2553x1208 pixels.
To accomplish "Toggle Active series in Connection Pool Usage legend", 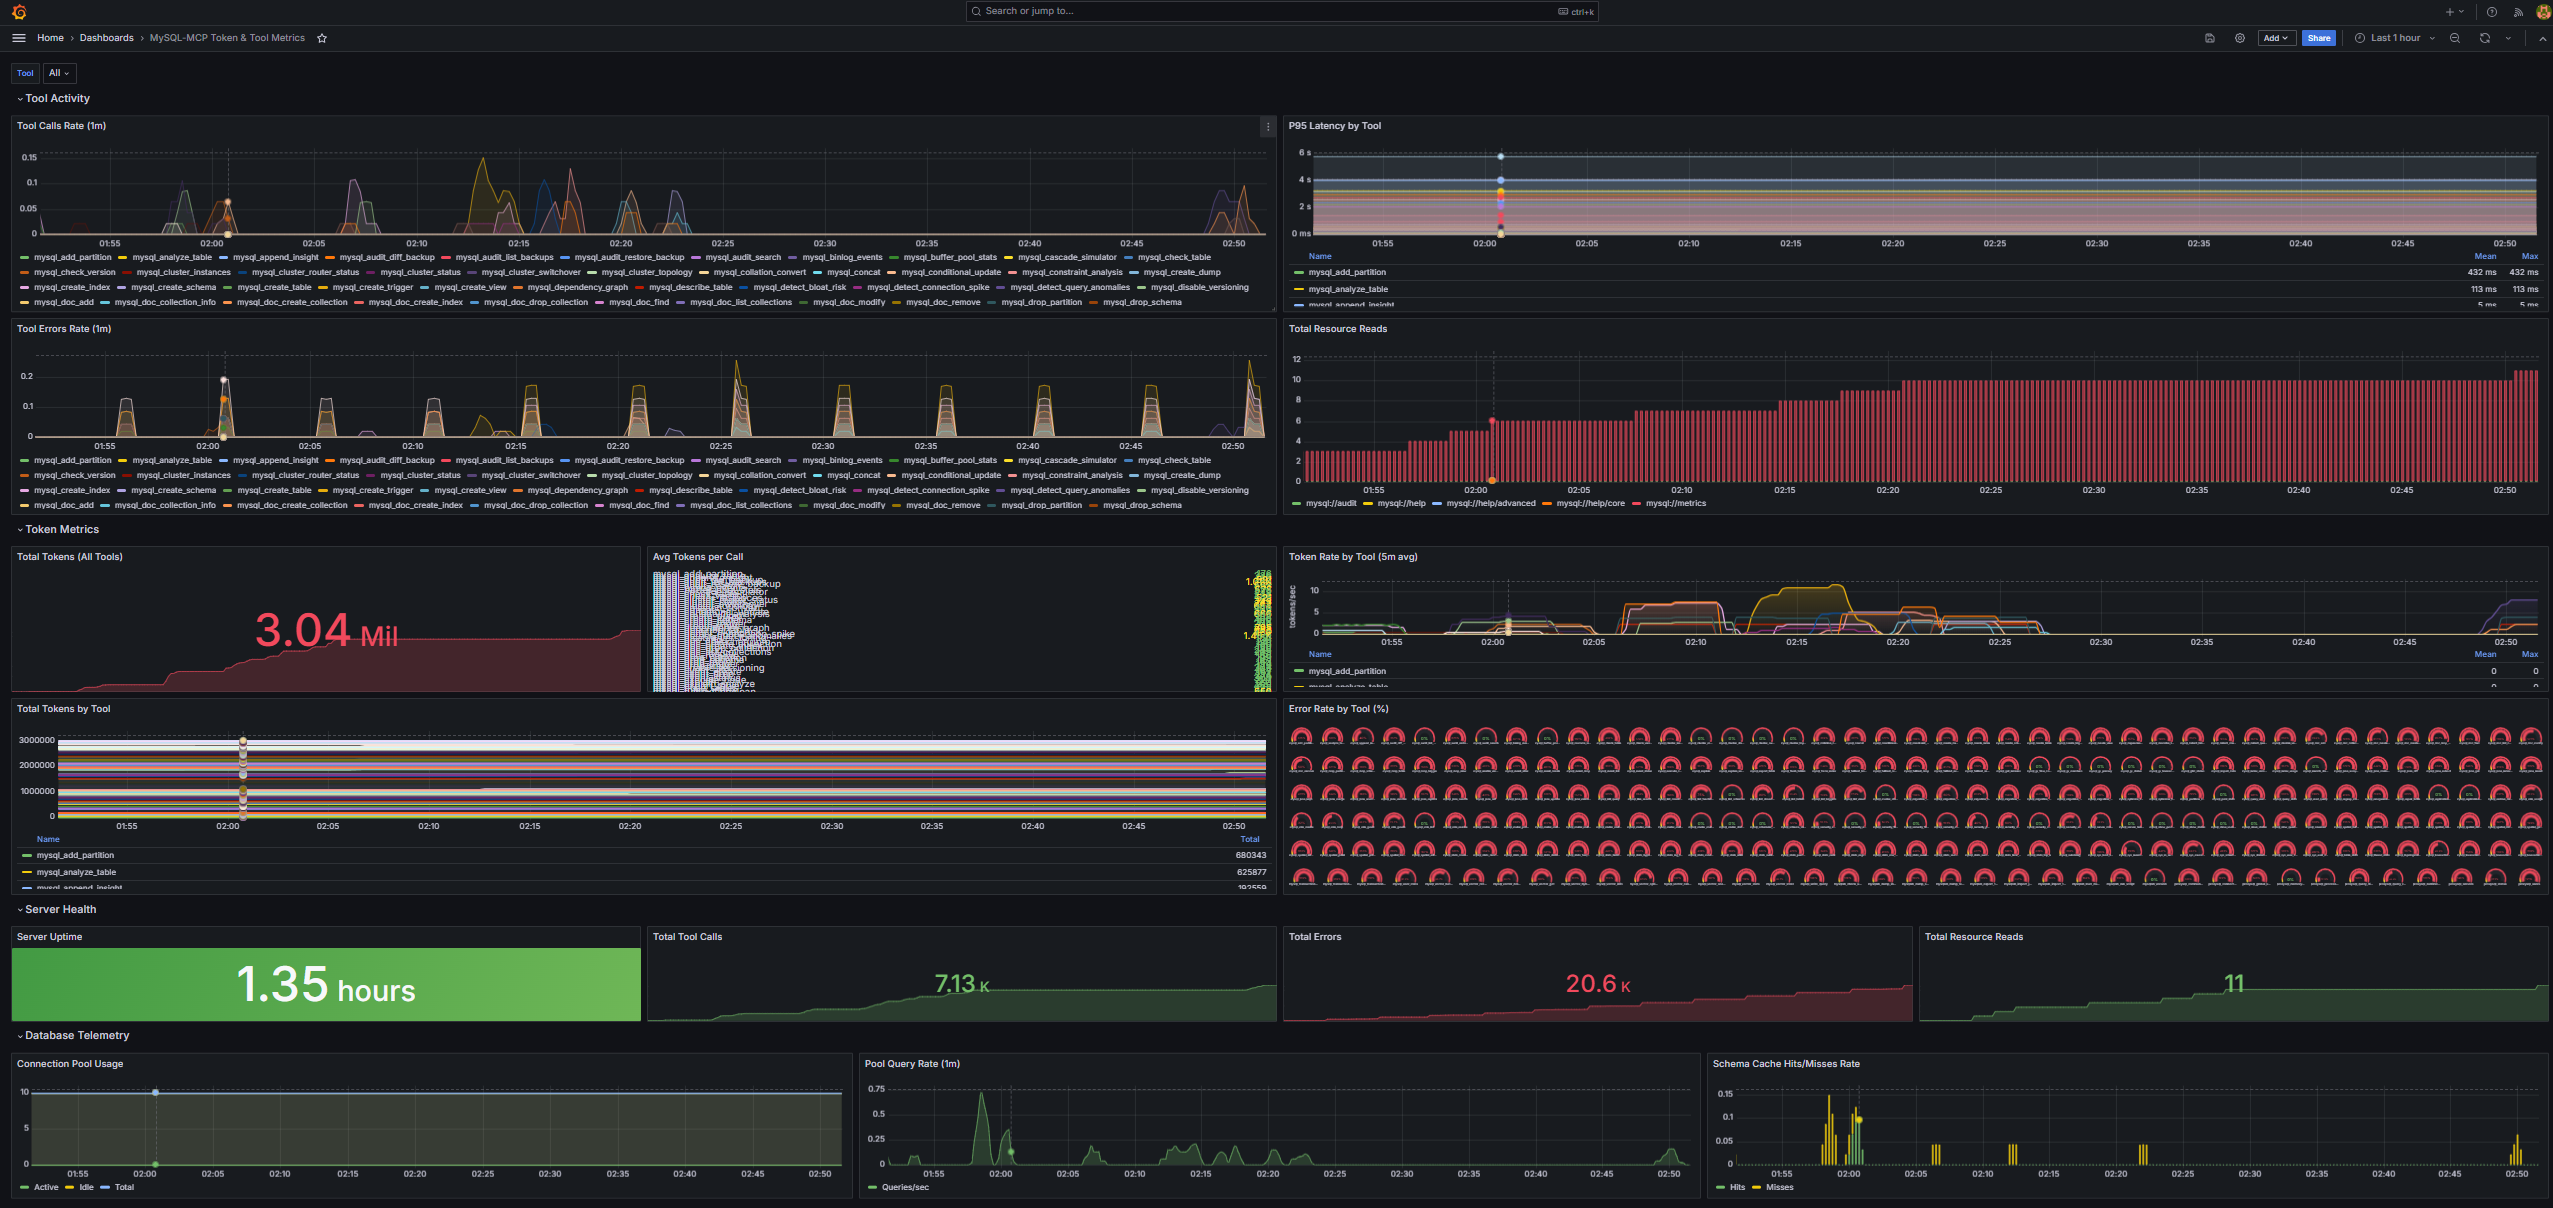I will point(46,1187).
